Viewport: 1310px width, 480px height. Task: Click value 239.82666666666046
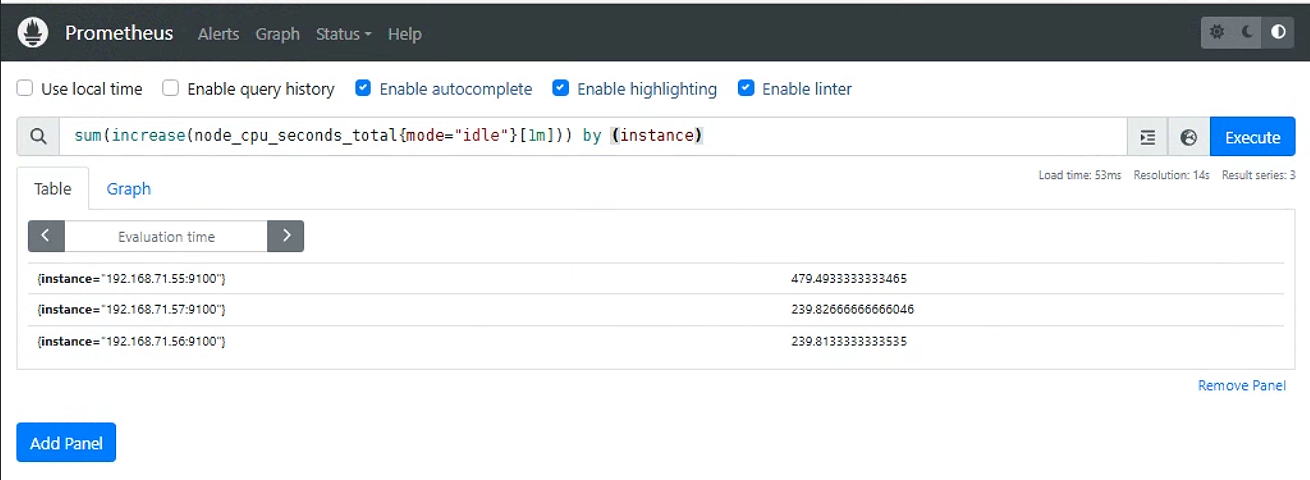click(852, 310)
